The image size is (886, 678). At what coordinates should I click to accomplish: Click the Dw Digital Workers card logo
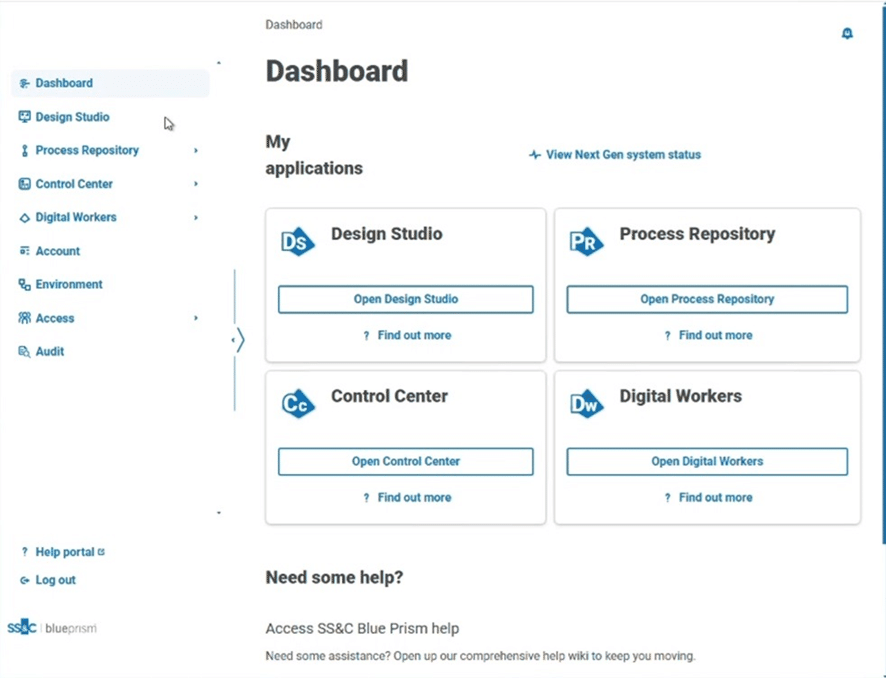click(x=586, y=404)
